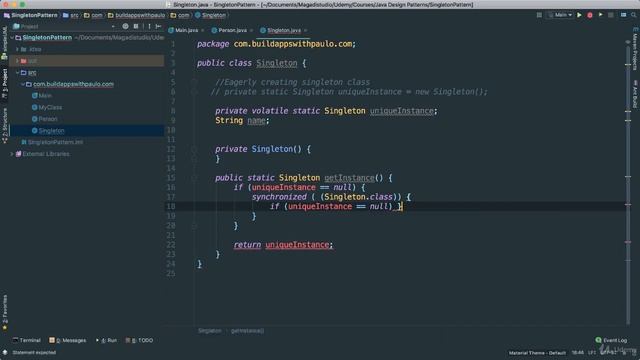Click the search everywhere magnifier icon
This screenshot has width=640, height=360.
click(633, 15)
